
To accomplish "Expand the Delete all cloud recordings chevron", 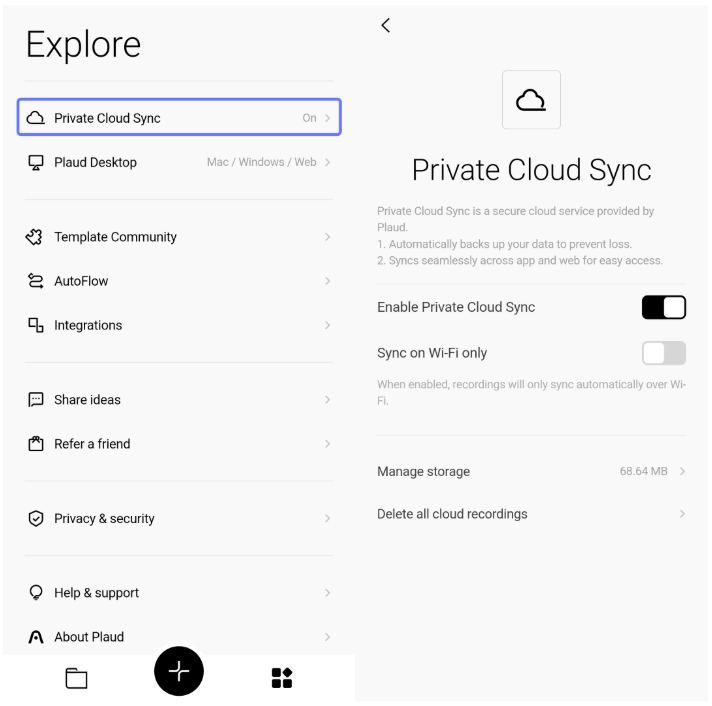I will tap(682, 514).
